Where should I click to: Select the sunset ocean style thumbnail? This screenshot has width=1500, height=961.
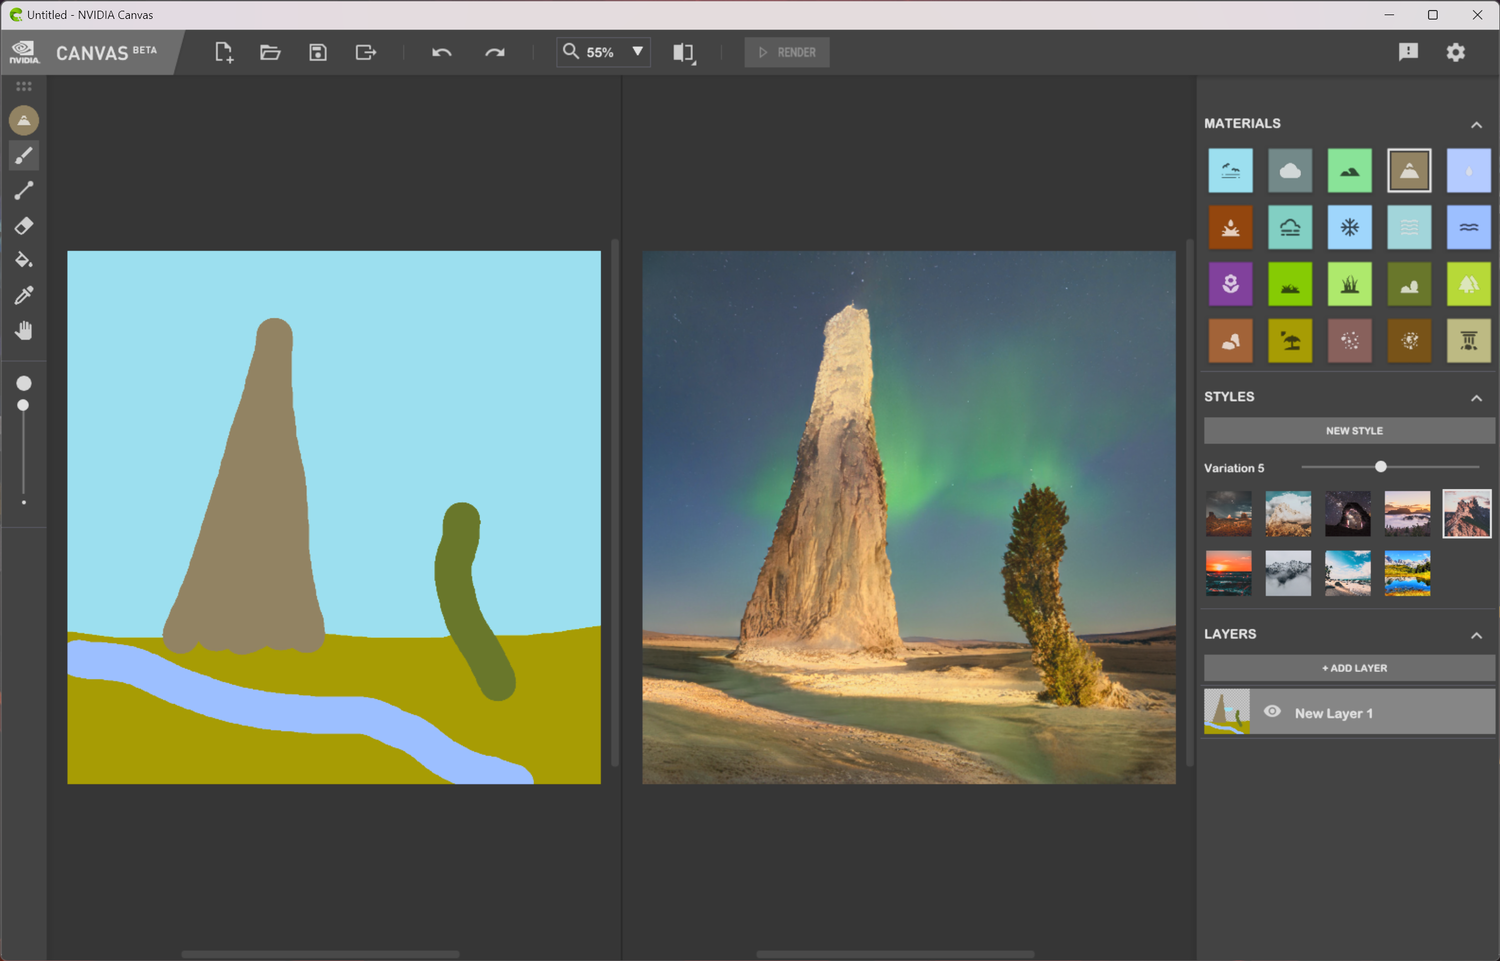(x=1228, y=574)
